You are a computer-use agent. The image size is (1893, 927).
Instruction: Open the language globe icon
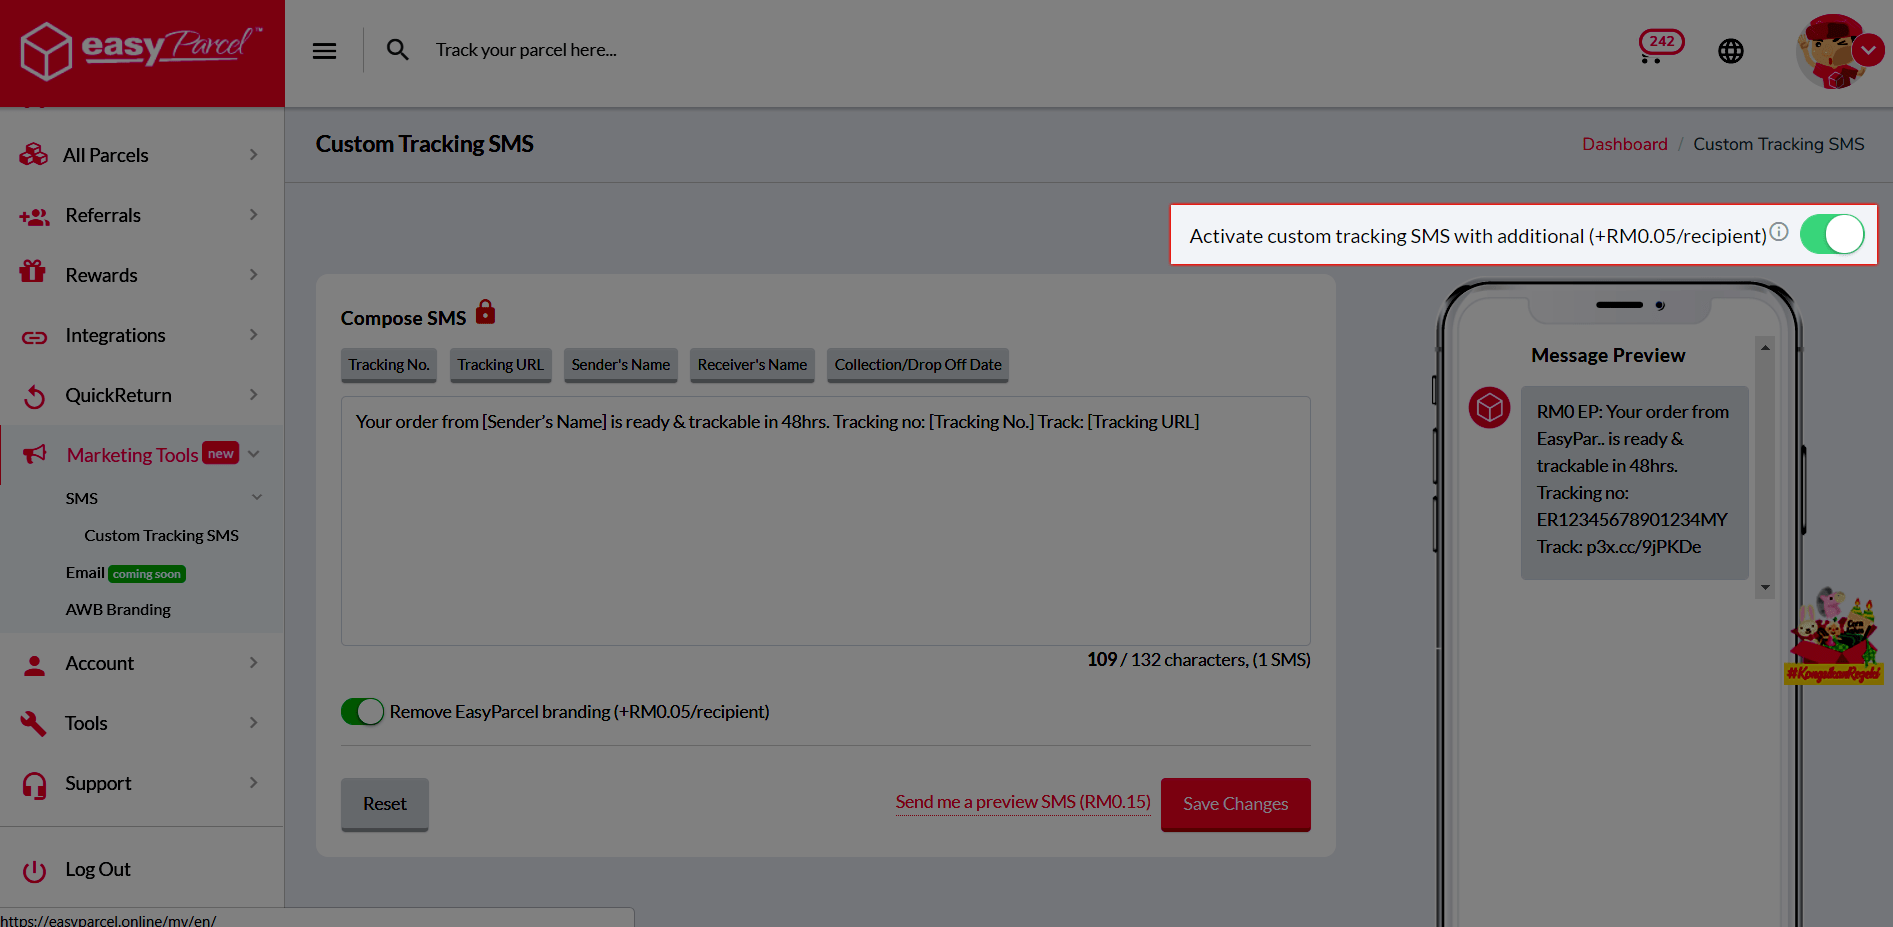click(x=1731, y=50)
